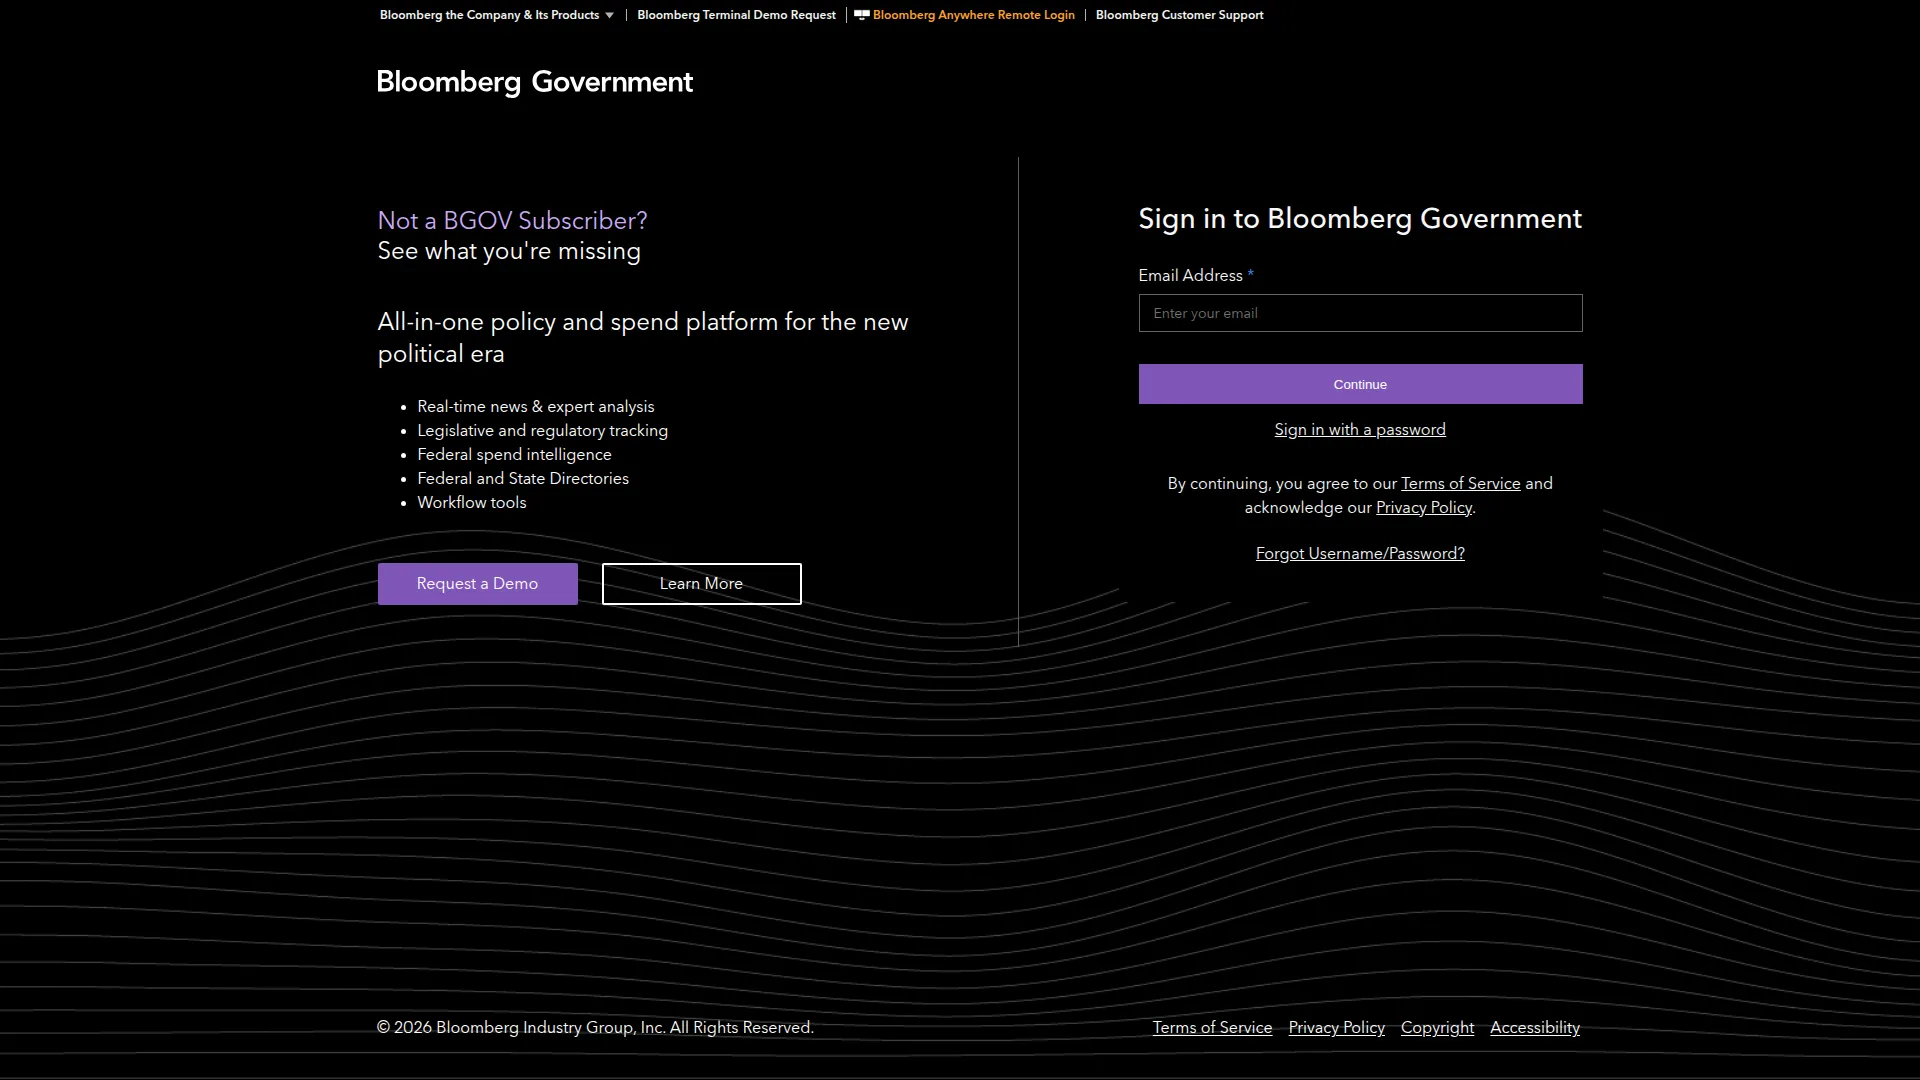Open Bloomberg Terminal Demo Request link
Screen dimensions: 1920x1080
point(736,15)
